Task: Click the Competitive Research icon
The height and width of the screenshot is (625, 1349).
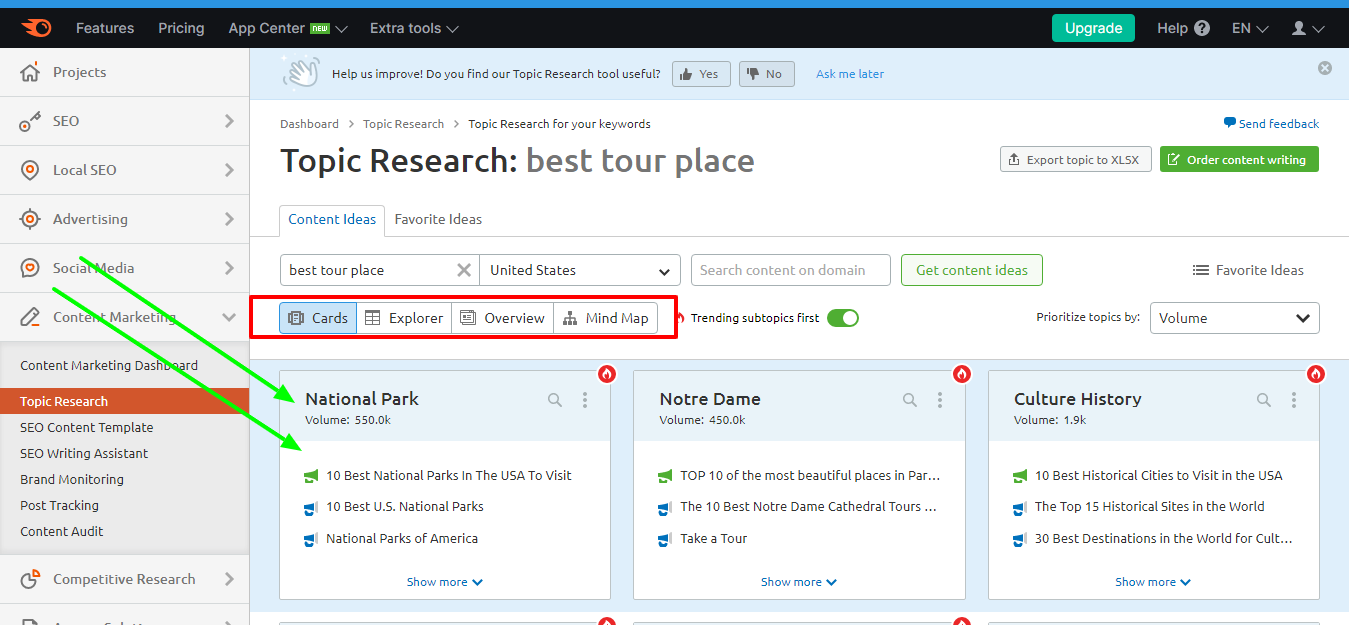Action: 30,579
